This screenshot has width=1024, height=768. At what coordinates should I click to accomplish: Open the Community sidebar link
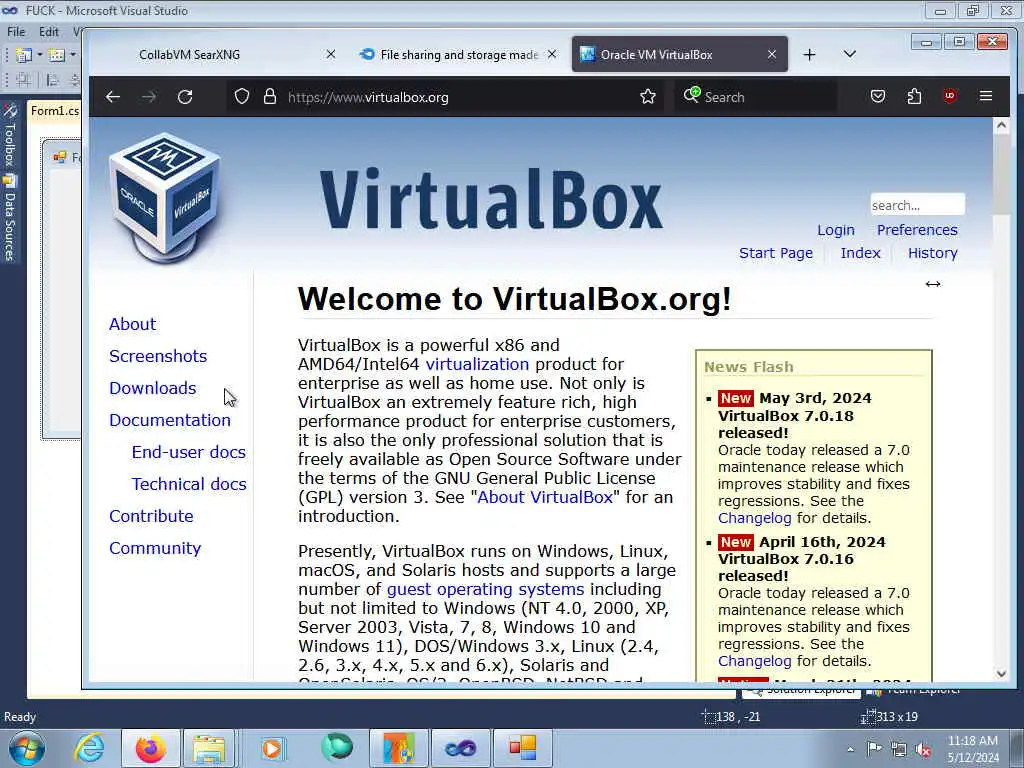(155, 548)
